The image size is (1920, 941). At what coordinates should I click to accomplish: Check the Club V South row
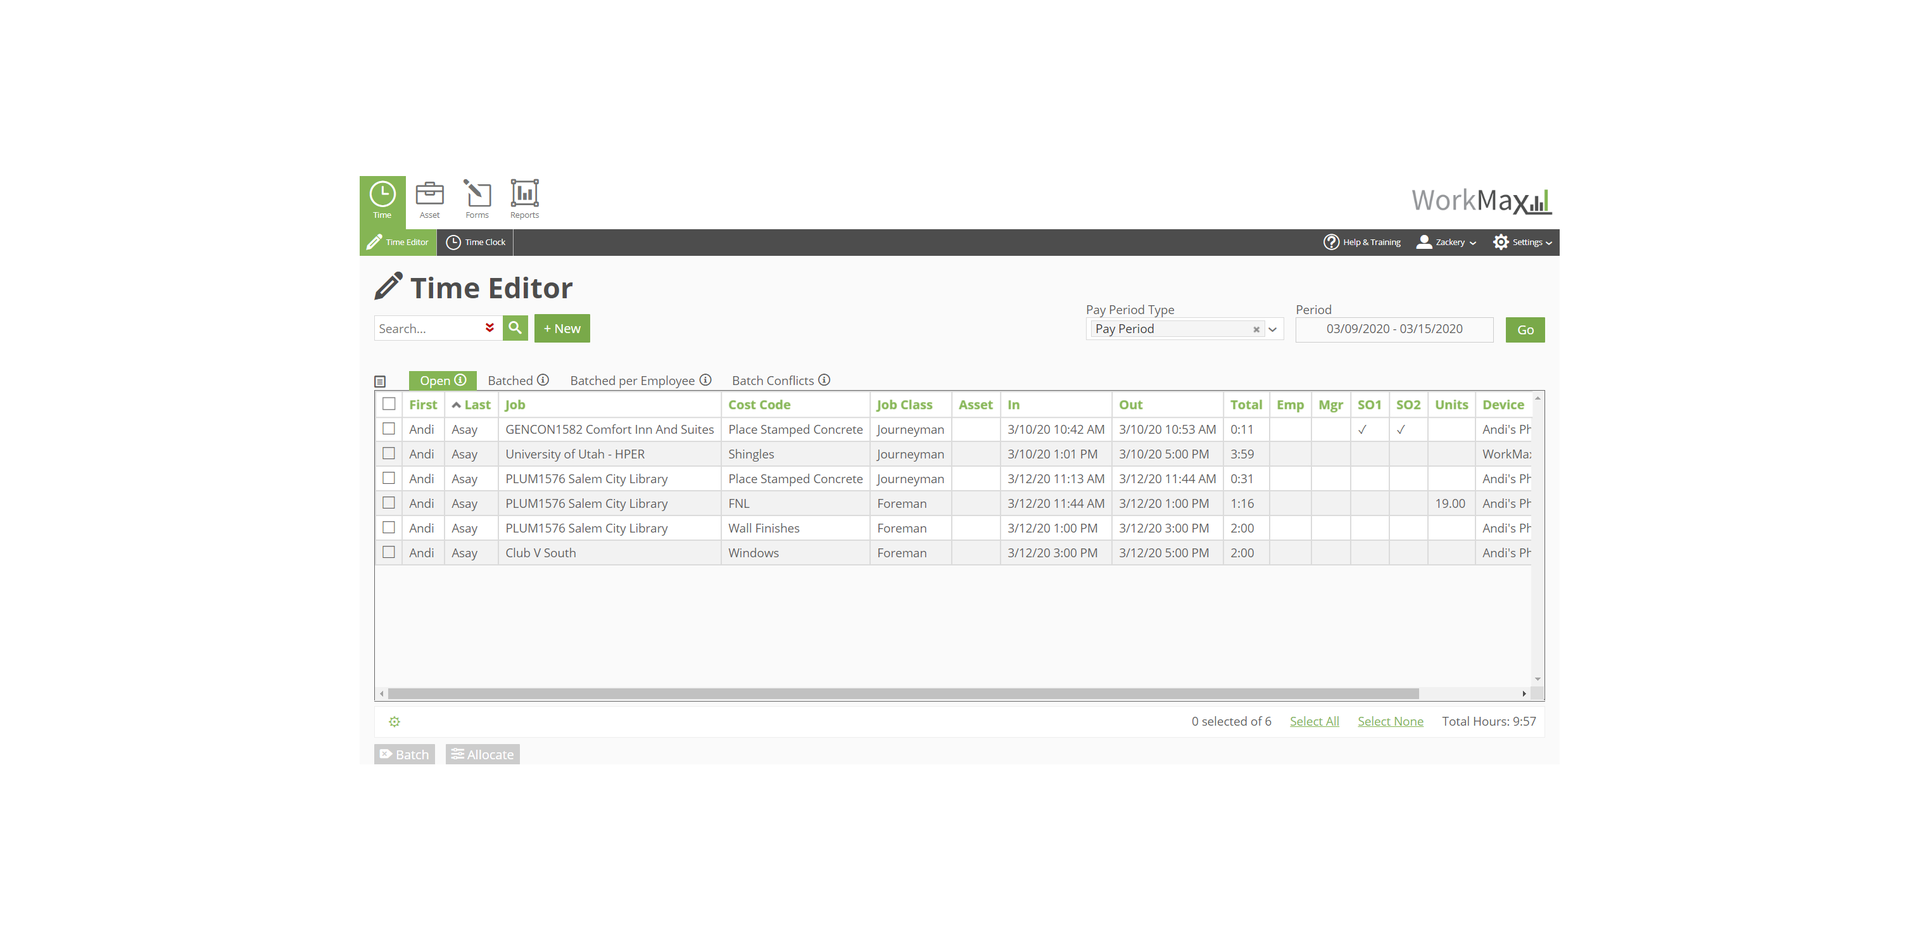(x=389, y=552)
